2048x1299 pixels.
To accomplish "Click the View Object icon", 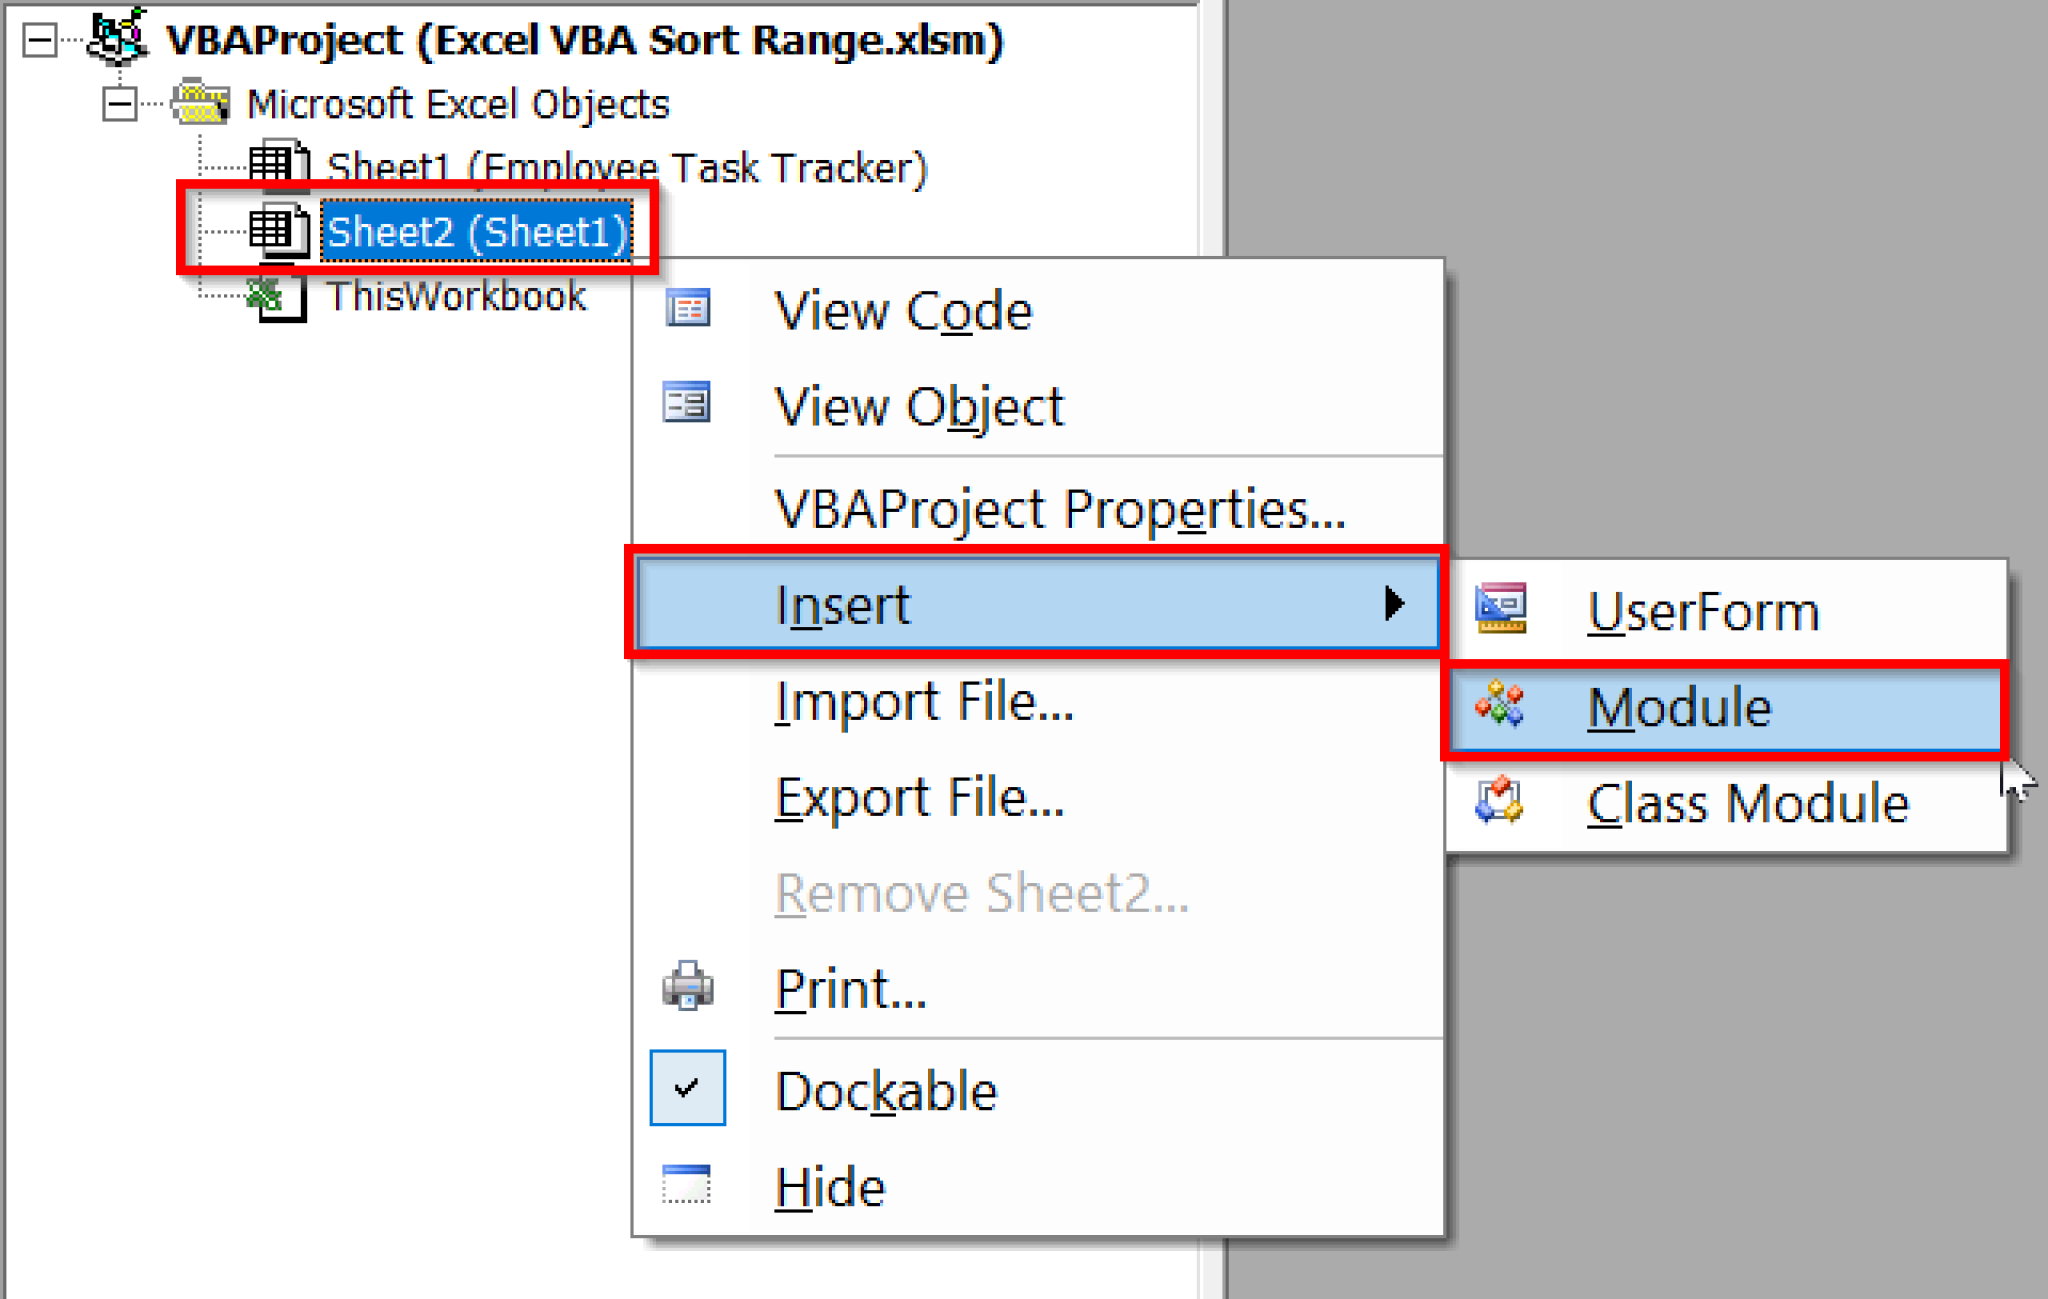I will pos(688,404).
